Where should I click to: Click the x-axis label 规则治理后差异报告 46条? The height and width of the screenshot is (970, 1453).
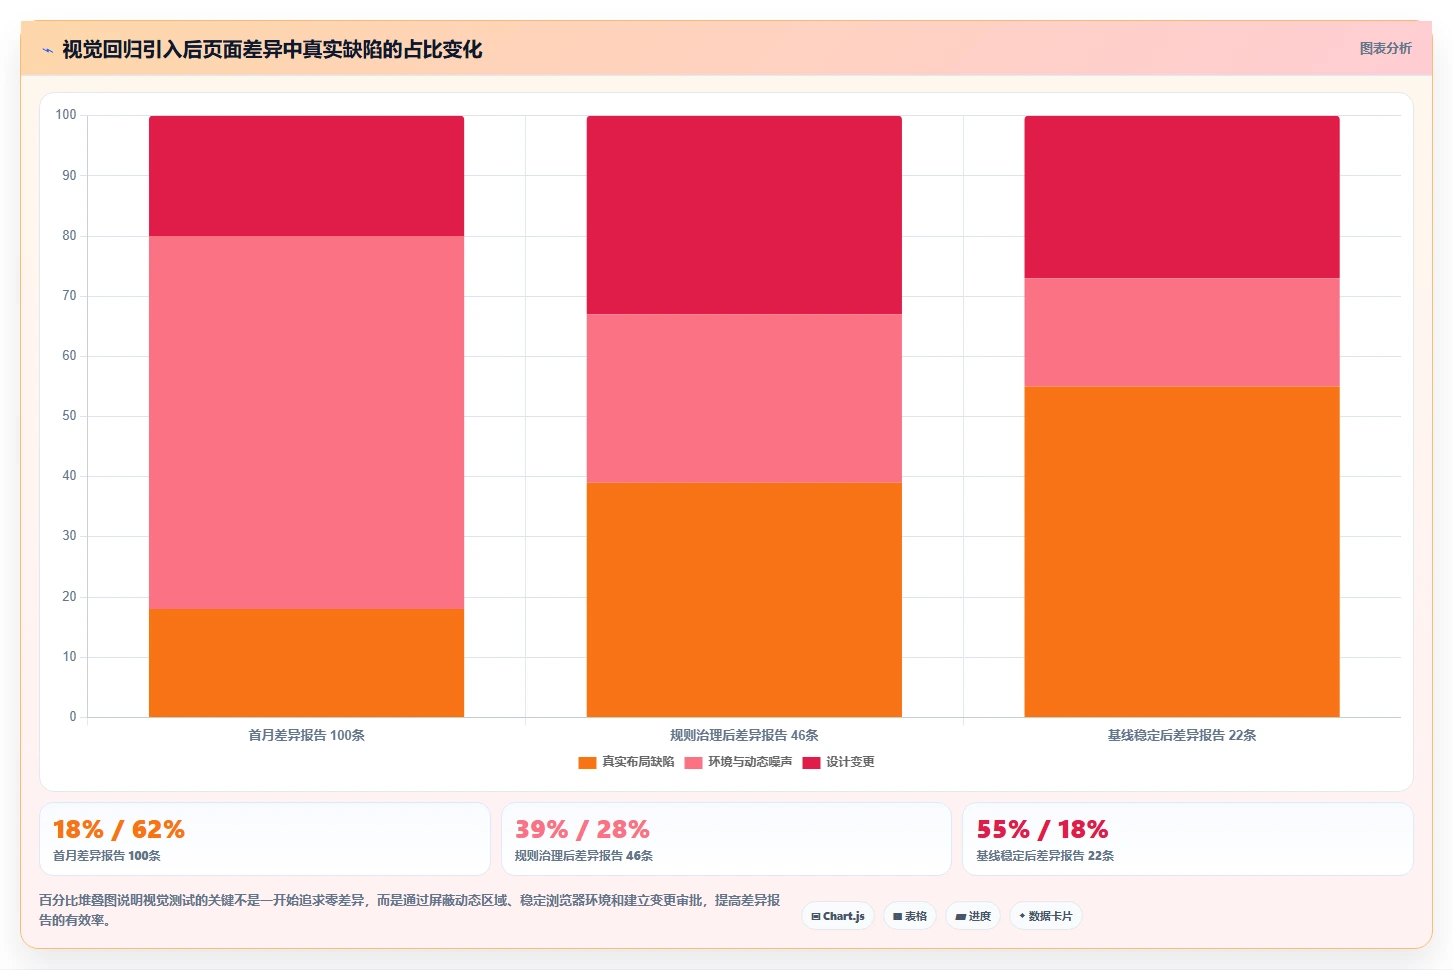pyautogui.click(x=744, y=735)
